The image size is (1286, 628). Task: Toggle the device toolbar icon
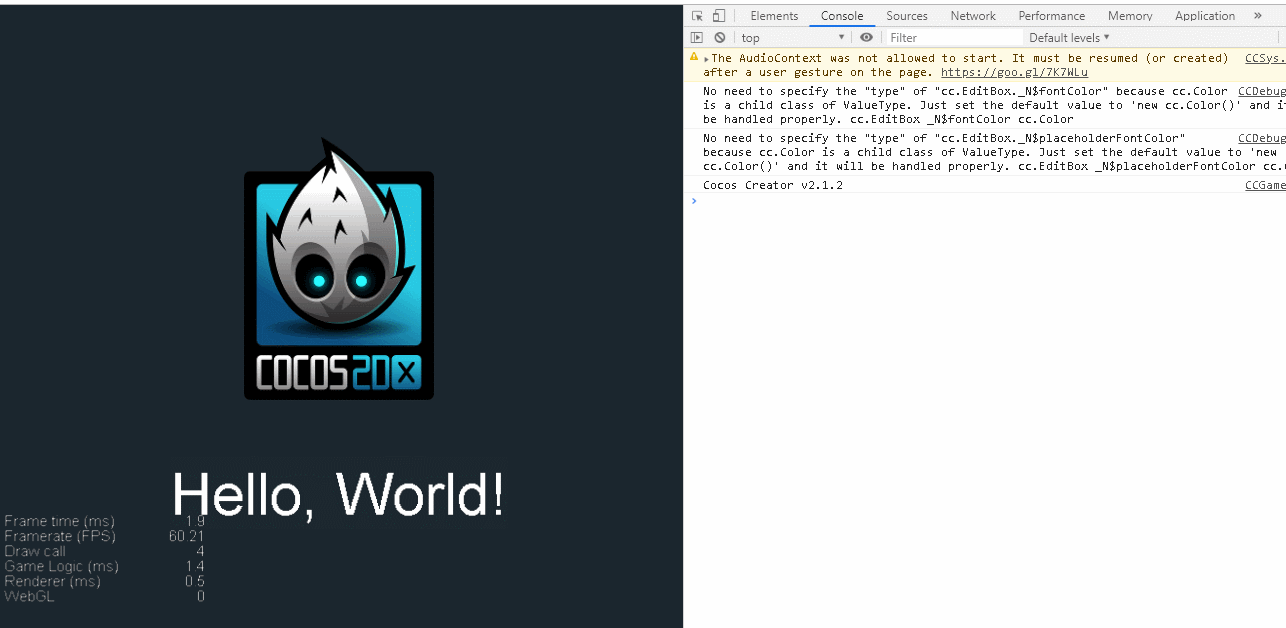(718, 16)
